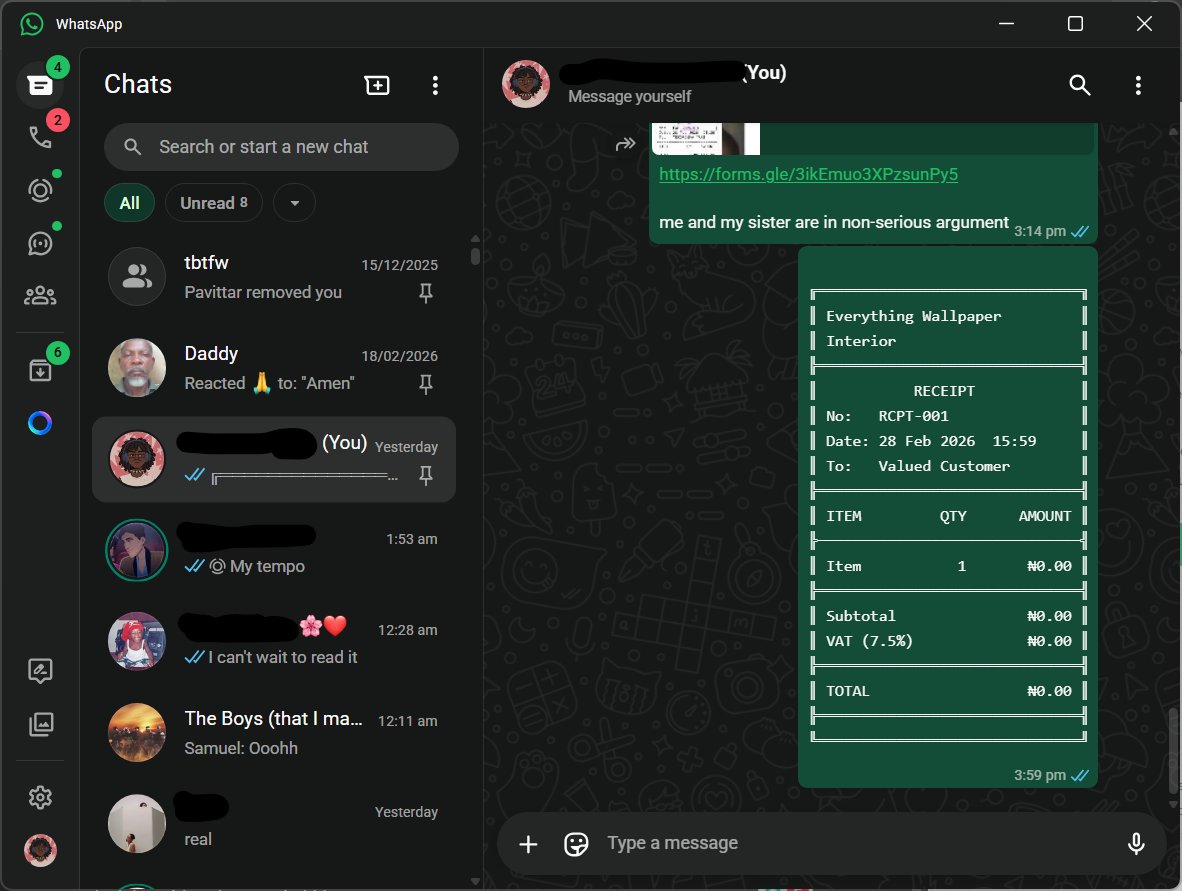Minimize the WhatsApp window

pos(1006,24)
